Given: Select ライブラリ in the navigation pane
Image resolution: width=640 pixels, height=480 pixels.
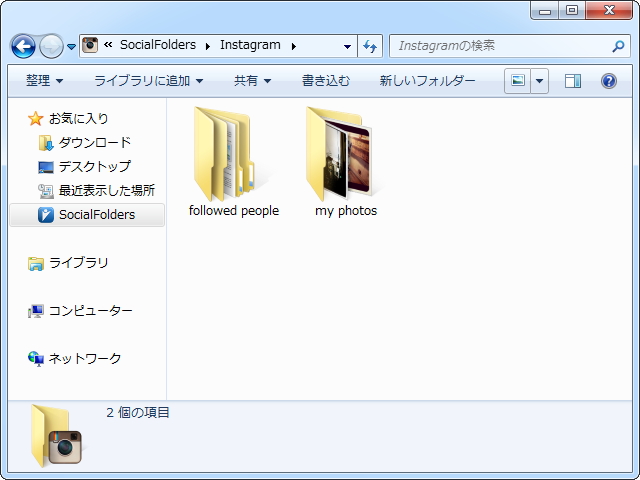Looking at the screenshot, I should pyautogui.click(x=78, y=262).
